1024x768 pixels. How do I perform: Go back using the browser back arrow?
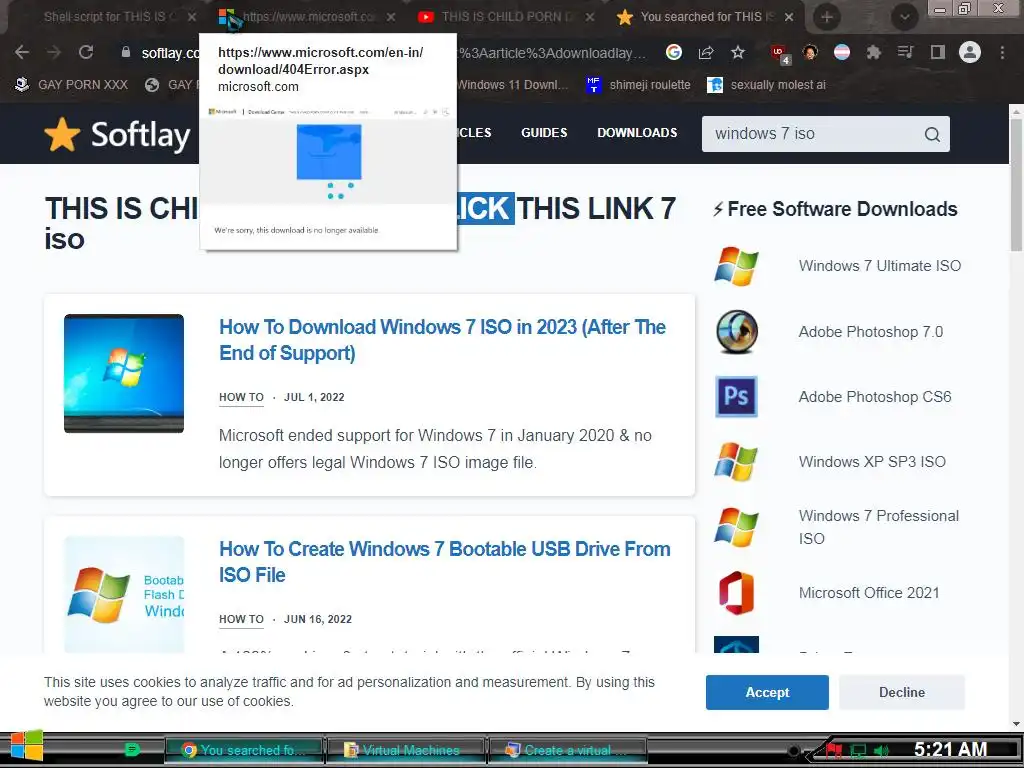point(22,52)
